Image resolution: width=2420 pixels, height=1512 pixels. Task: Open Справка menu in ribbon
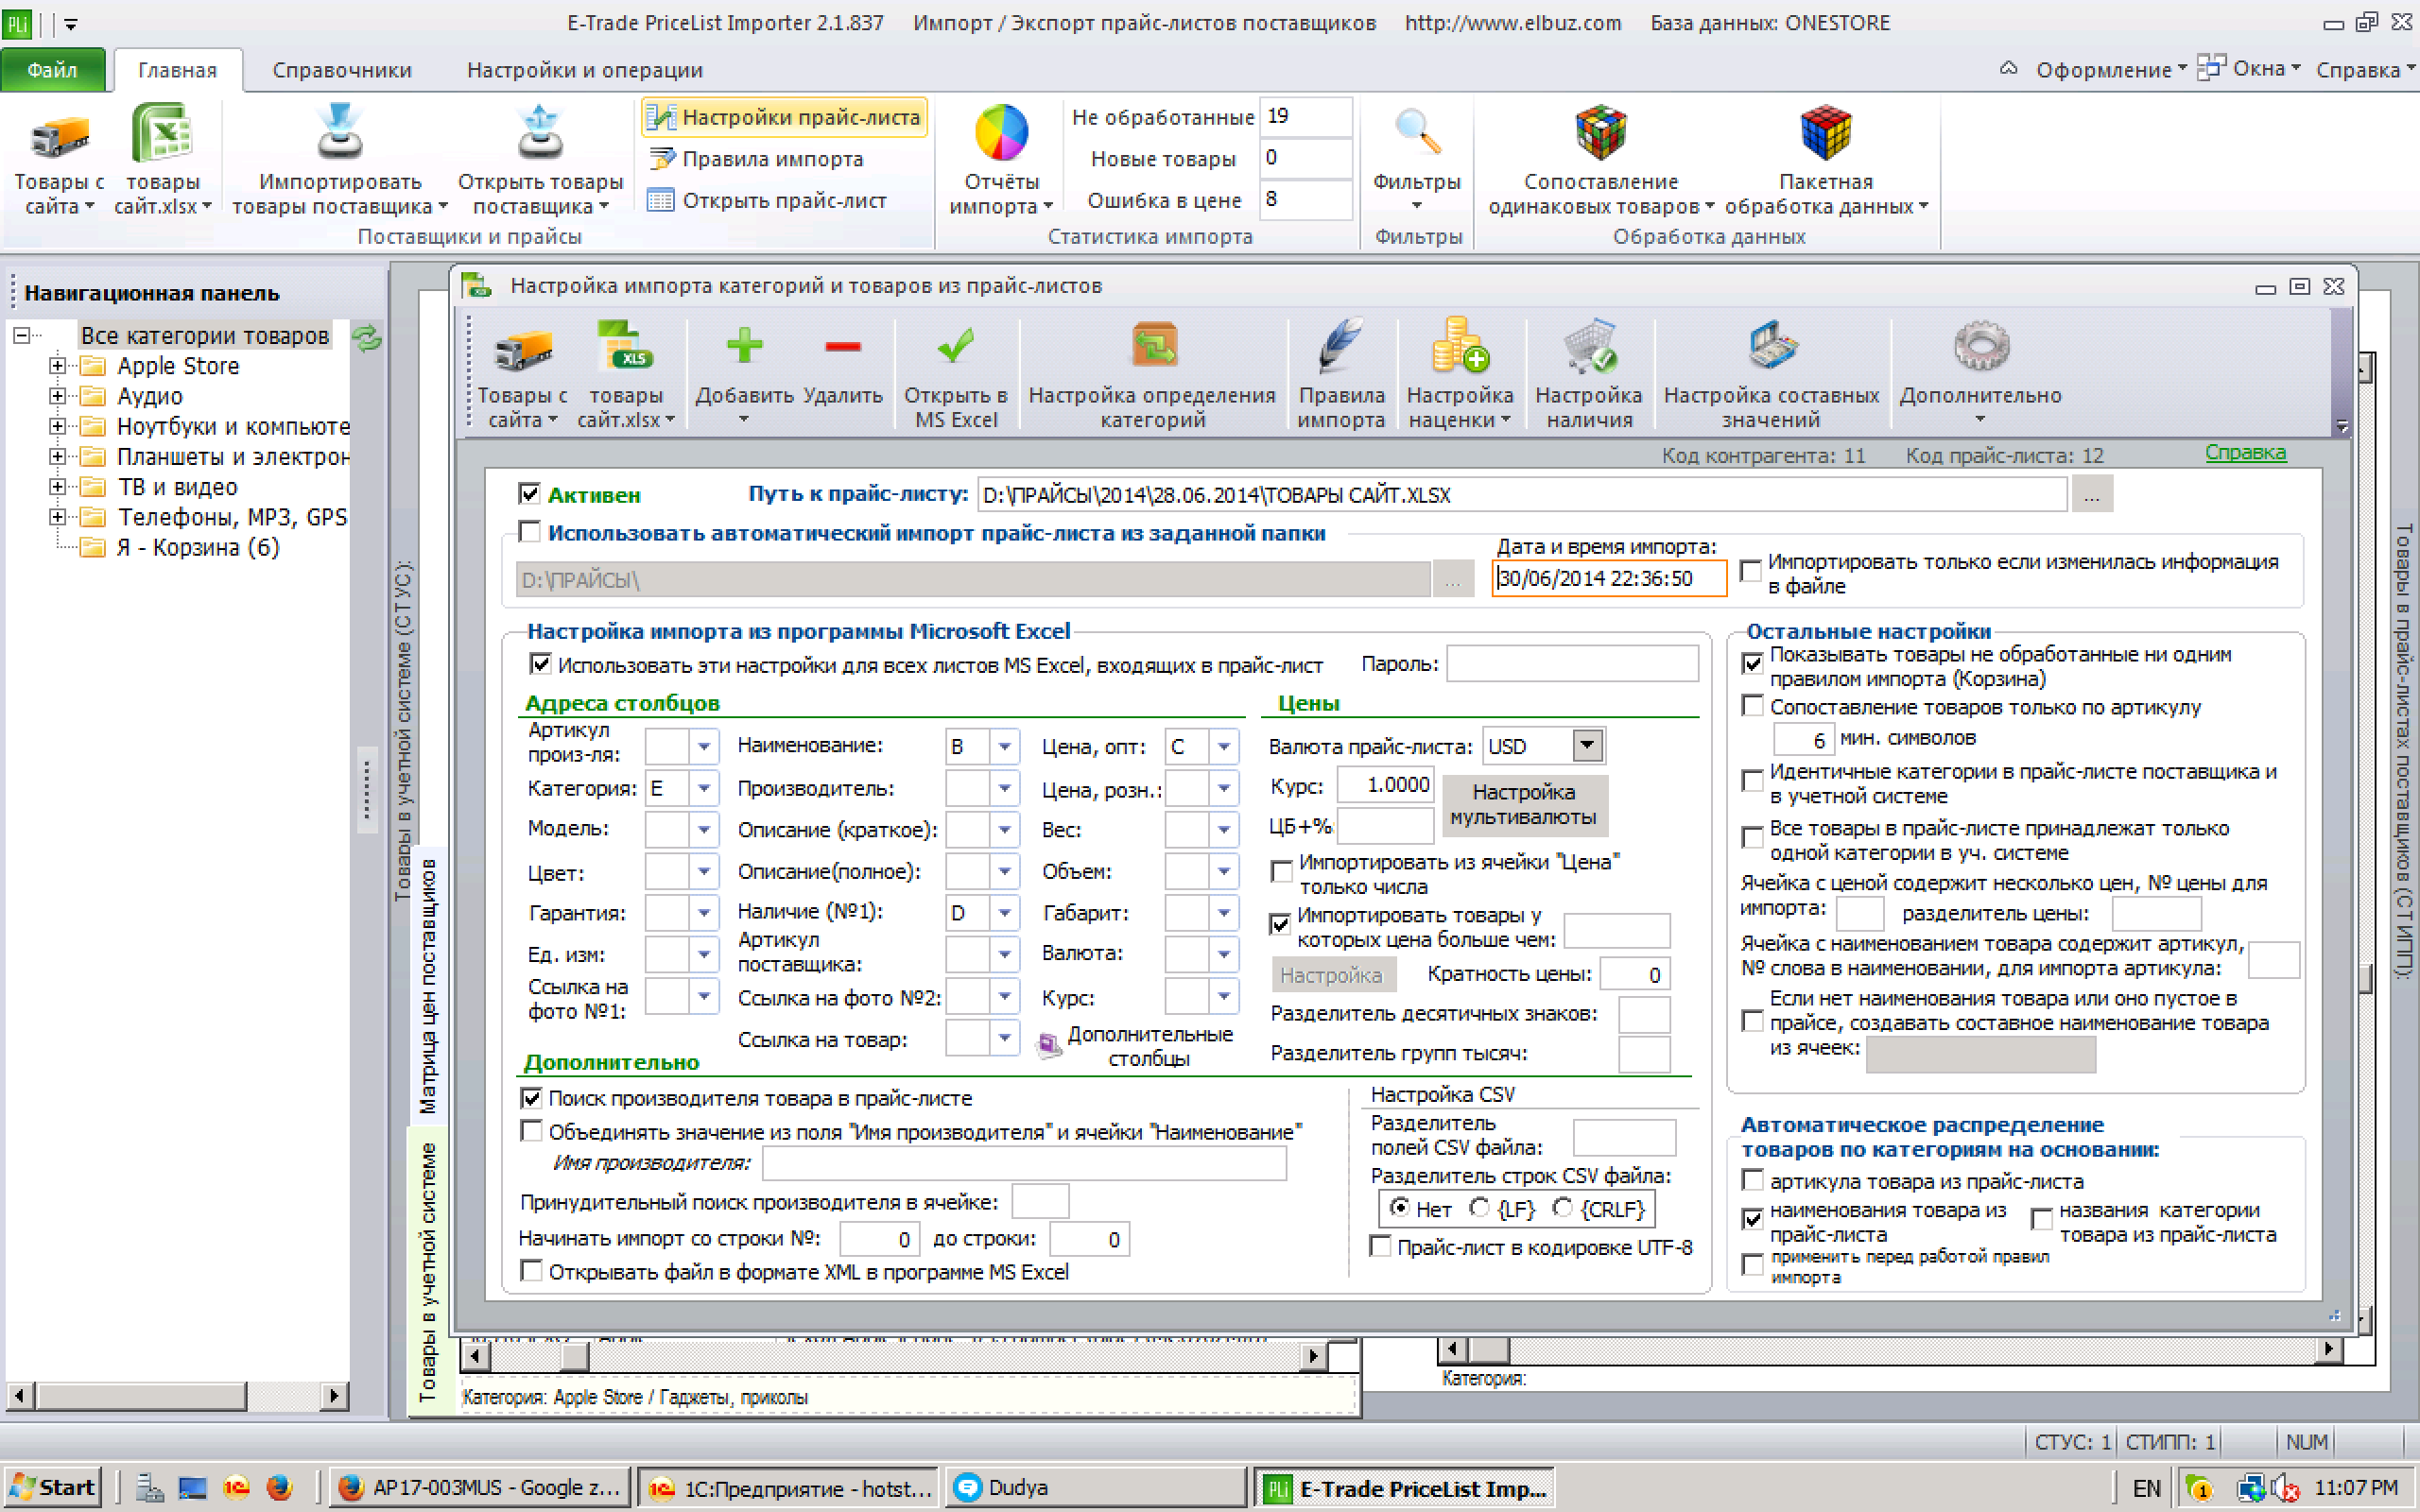[2364, 69]
